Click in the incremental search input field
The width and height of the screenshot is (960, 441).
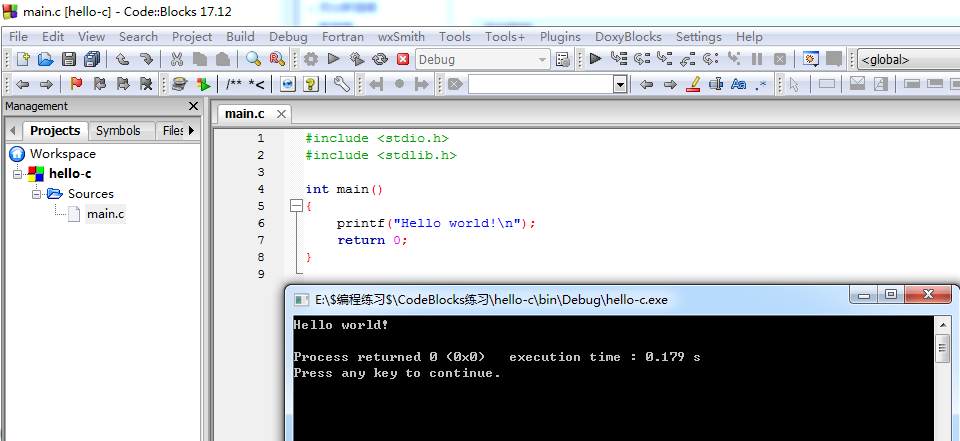click(x=541, y=84)
